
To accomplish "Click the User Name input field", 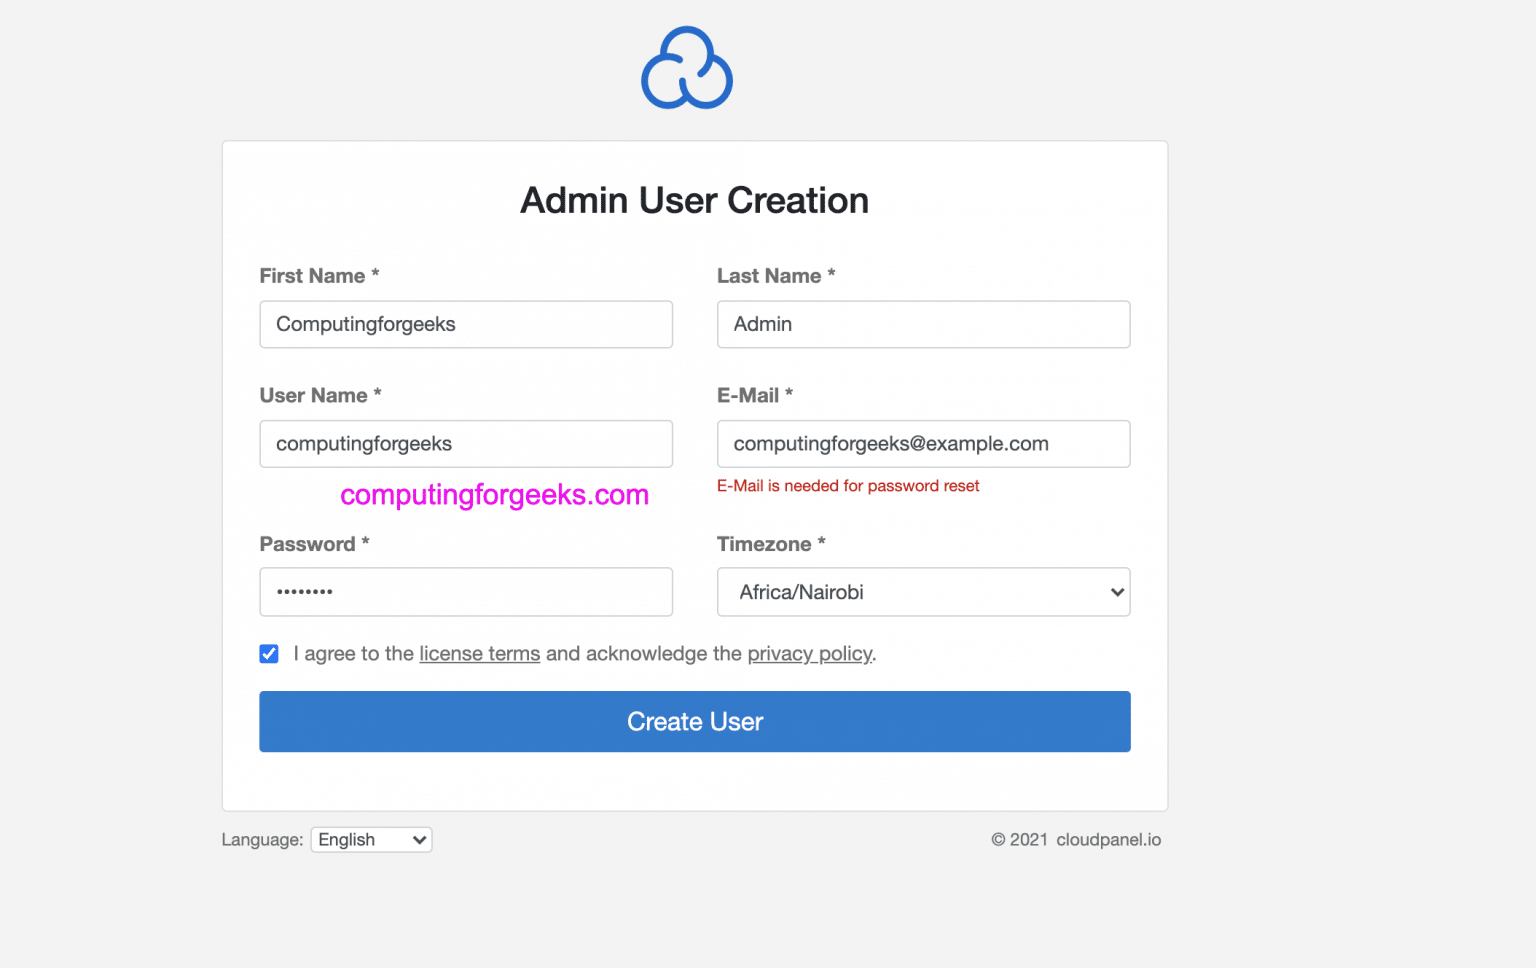I will point(466,443).
